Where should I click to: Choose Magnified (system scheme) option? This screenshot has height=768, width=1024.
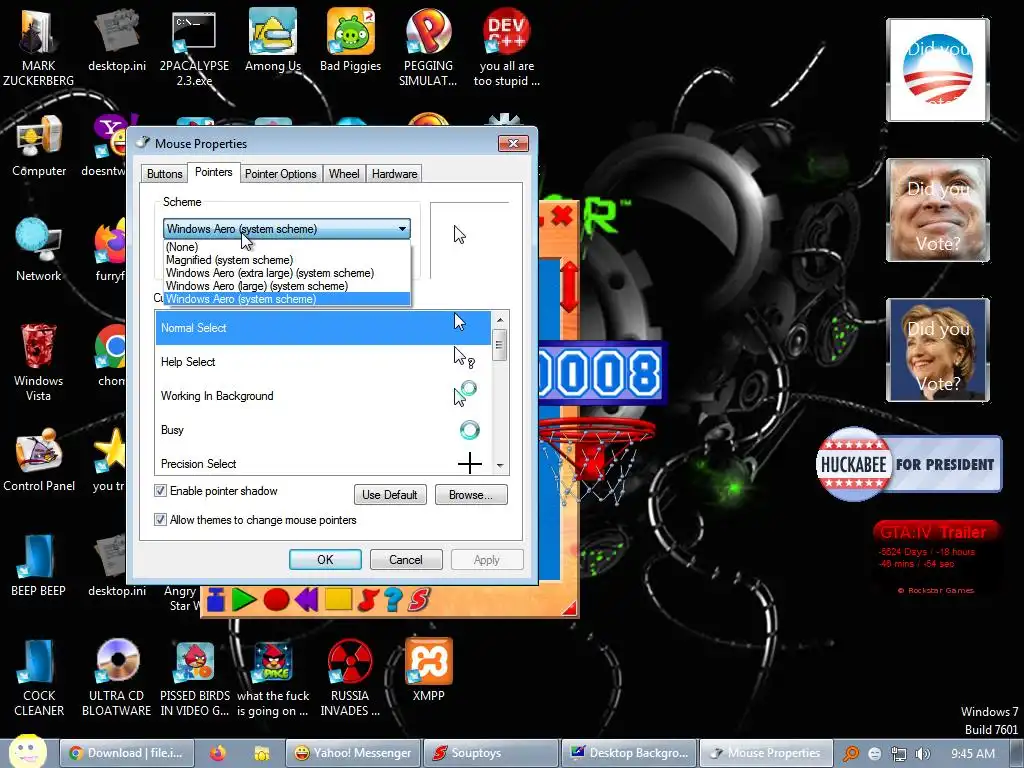pos(287,260)
